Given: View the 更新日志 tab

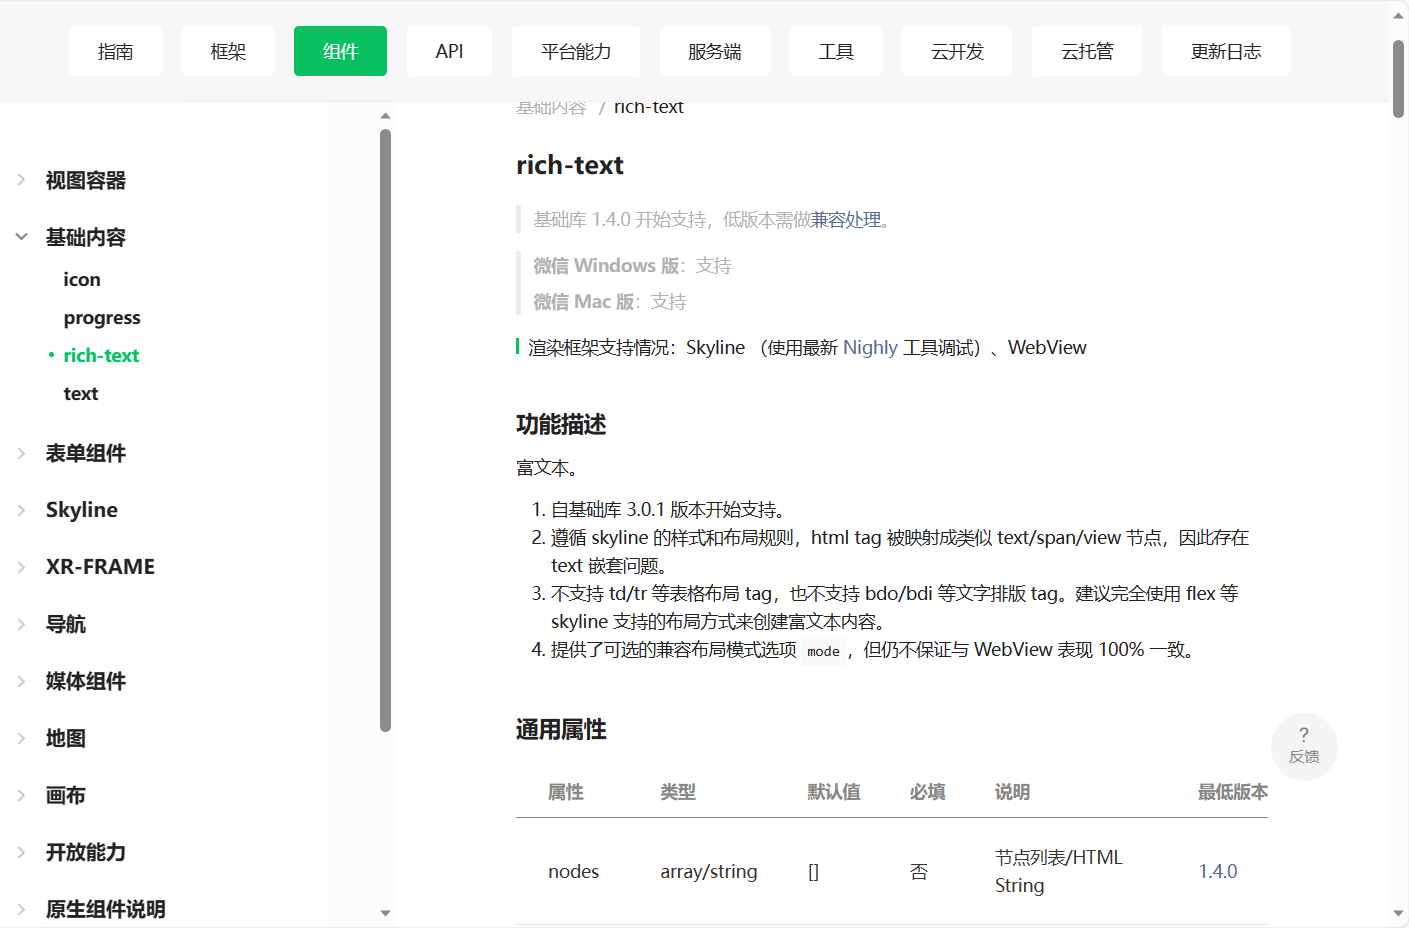Looking at the screenshot, I should (x=1226, y=51).
